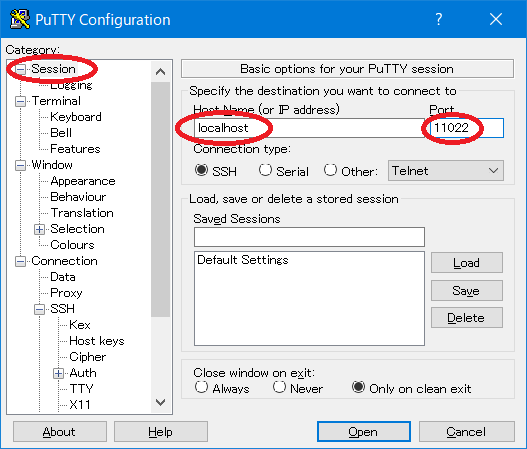Collapse the Window category node
This screenshot has width=527, height=449.
[x=21, y=165]
